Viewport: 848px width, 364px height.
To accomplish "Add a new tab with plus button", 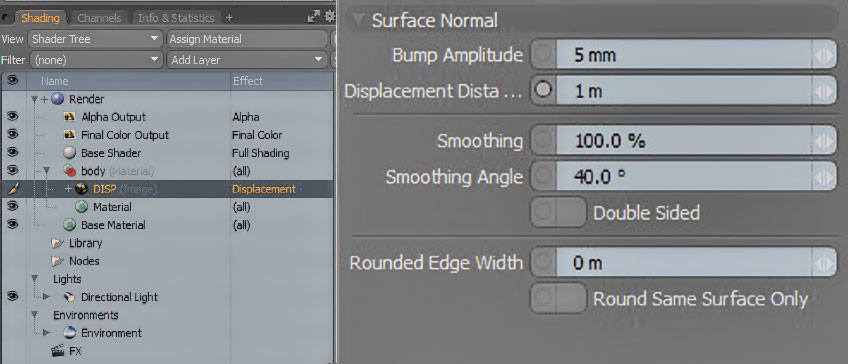I will tap(229, 18).
